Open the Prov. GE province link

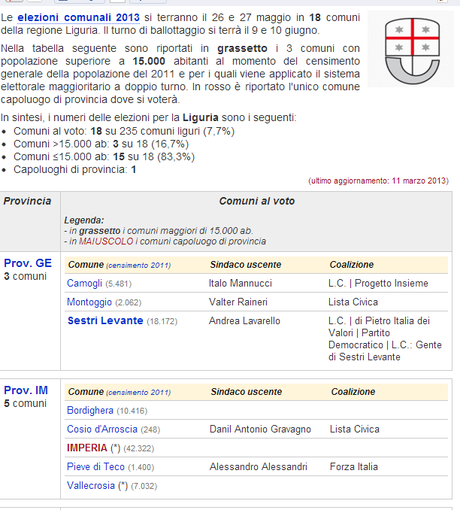tap(28, 263)
